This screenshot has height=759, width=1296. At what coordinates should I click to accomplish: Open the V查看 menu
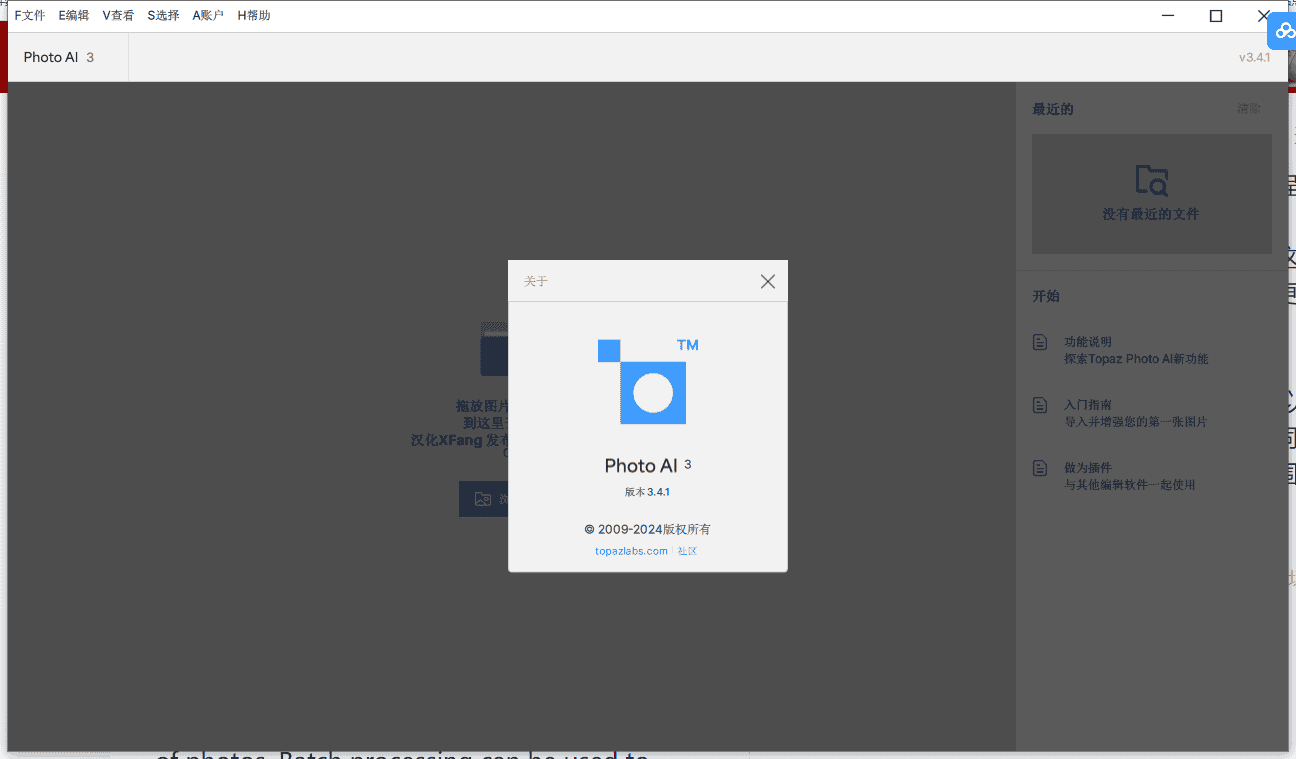coord(118,16)
